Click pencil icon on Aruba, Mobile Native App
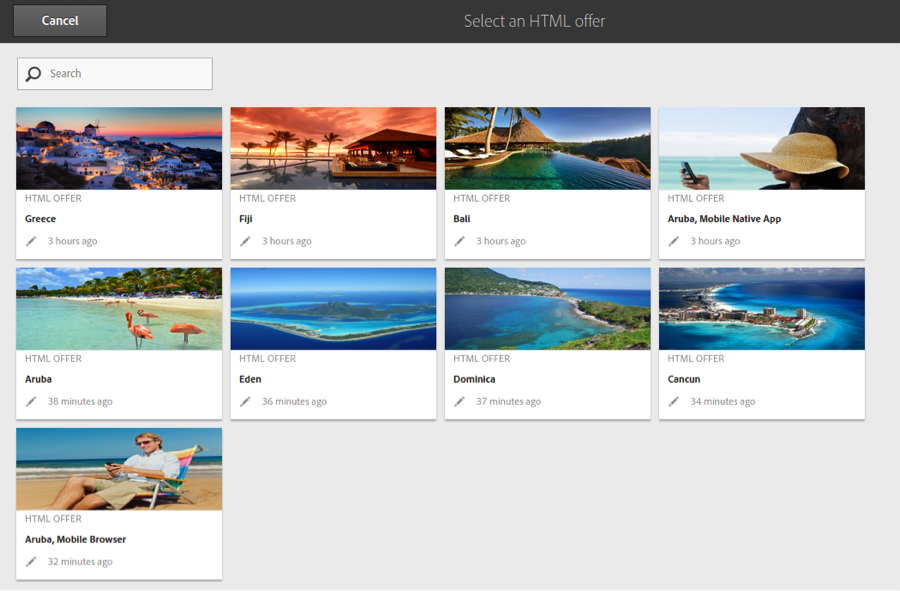Image resolution: width=900 pixels, height=591 pixels. [x=673, y=241]
